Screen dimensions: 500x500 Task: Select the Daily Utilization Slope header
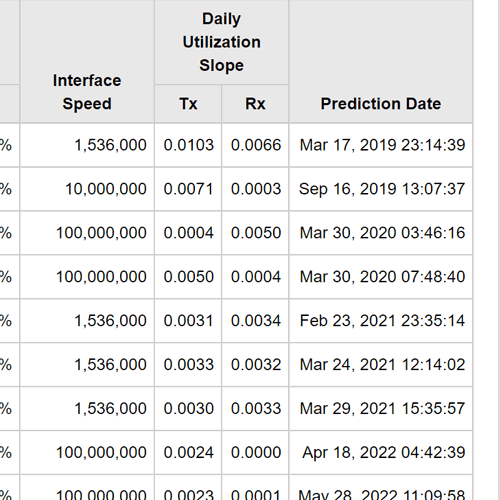click(222, 42)
